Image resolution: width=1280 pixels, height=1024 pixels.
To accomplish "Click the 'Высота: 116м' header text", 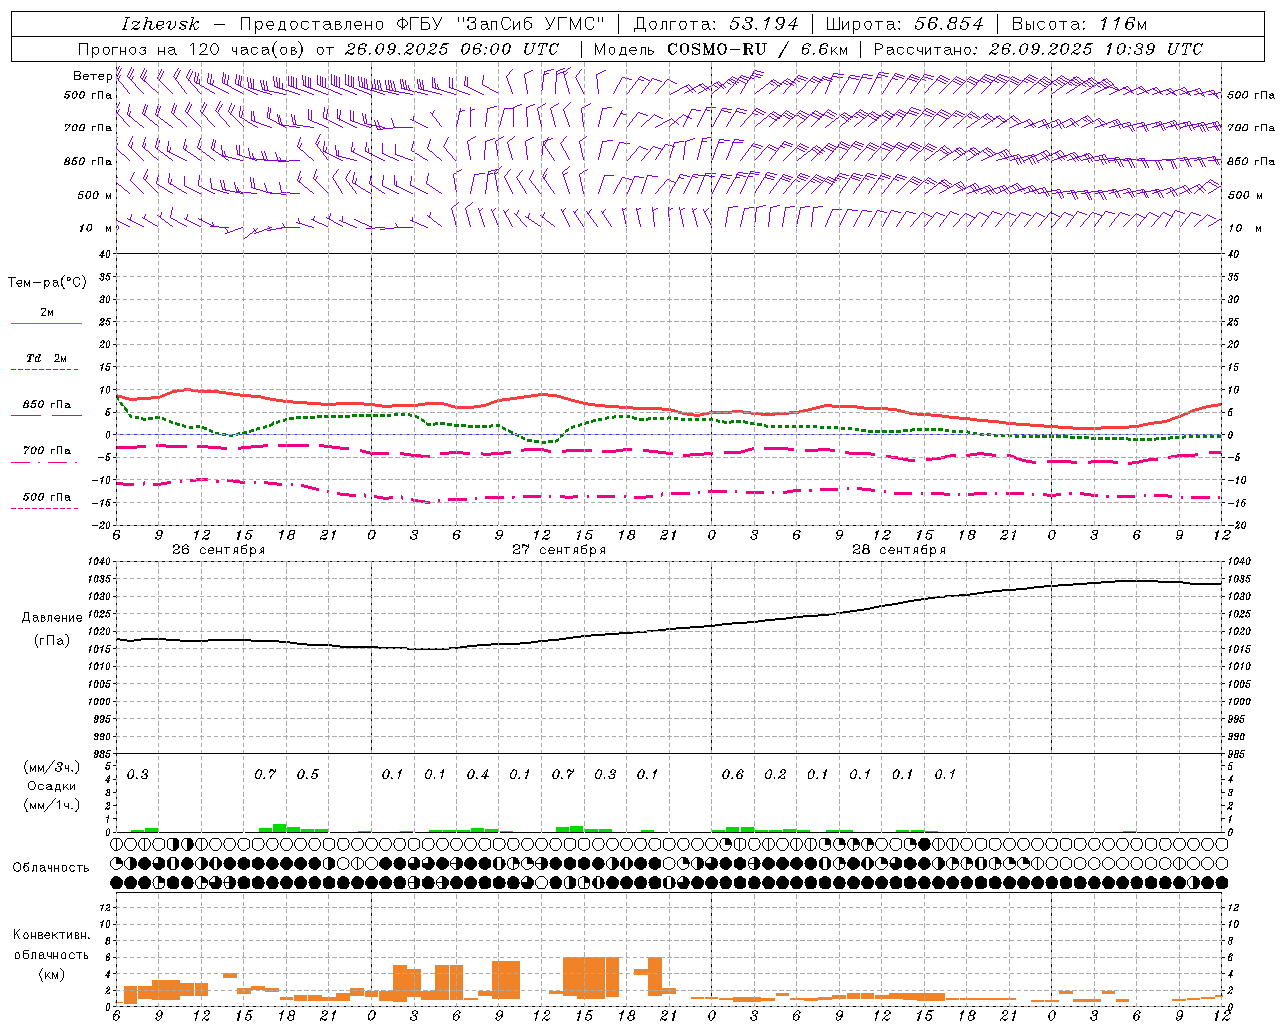I will (1079, 24).
